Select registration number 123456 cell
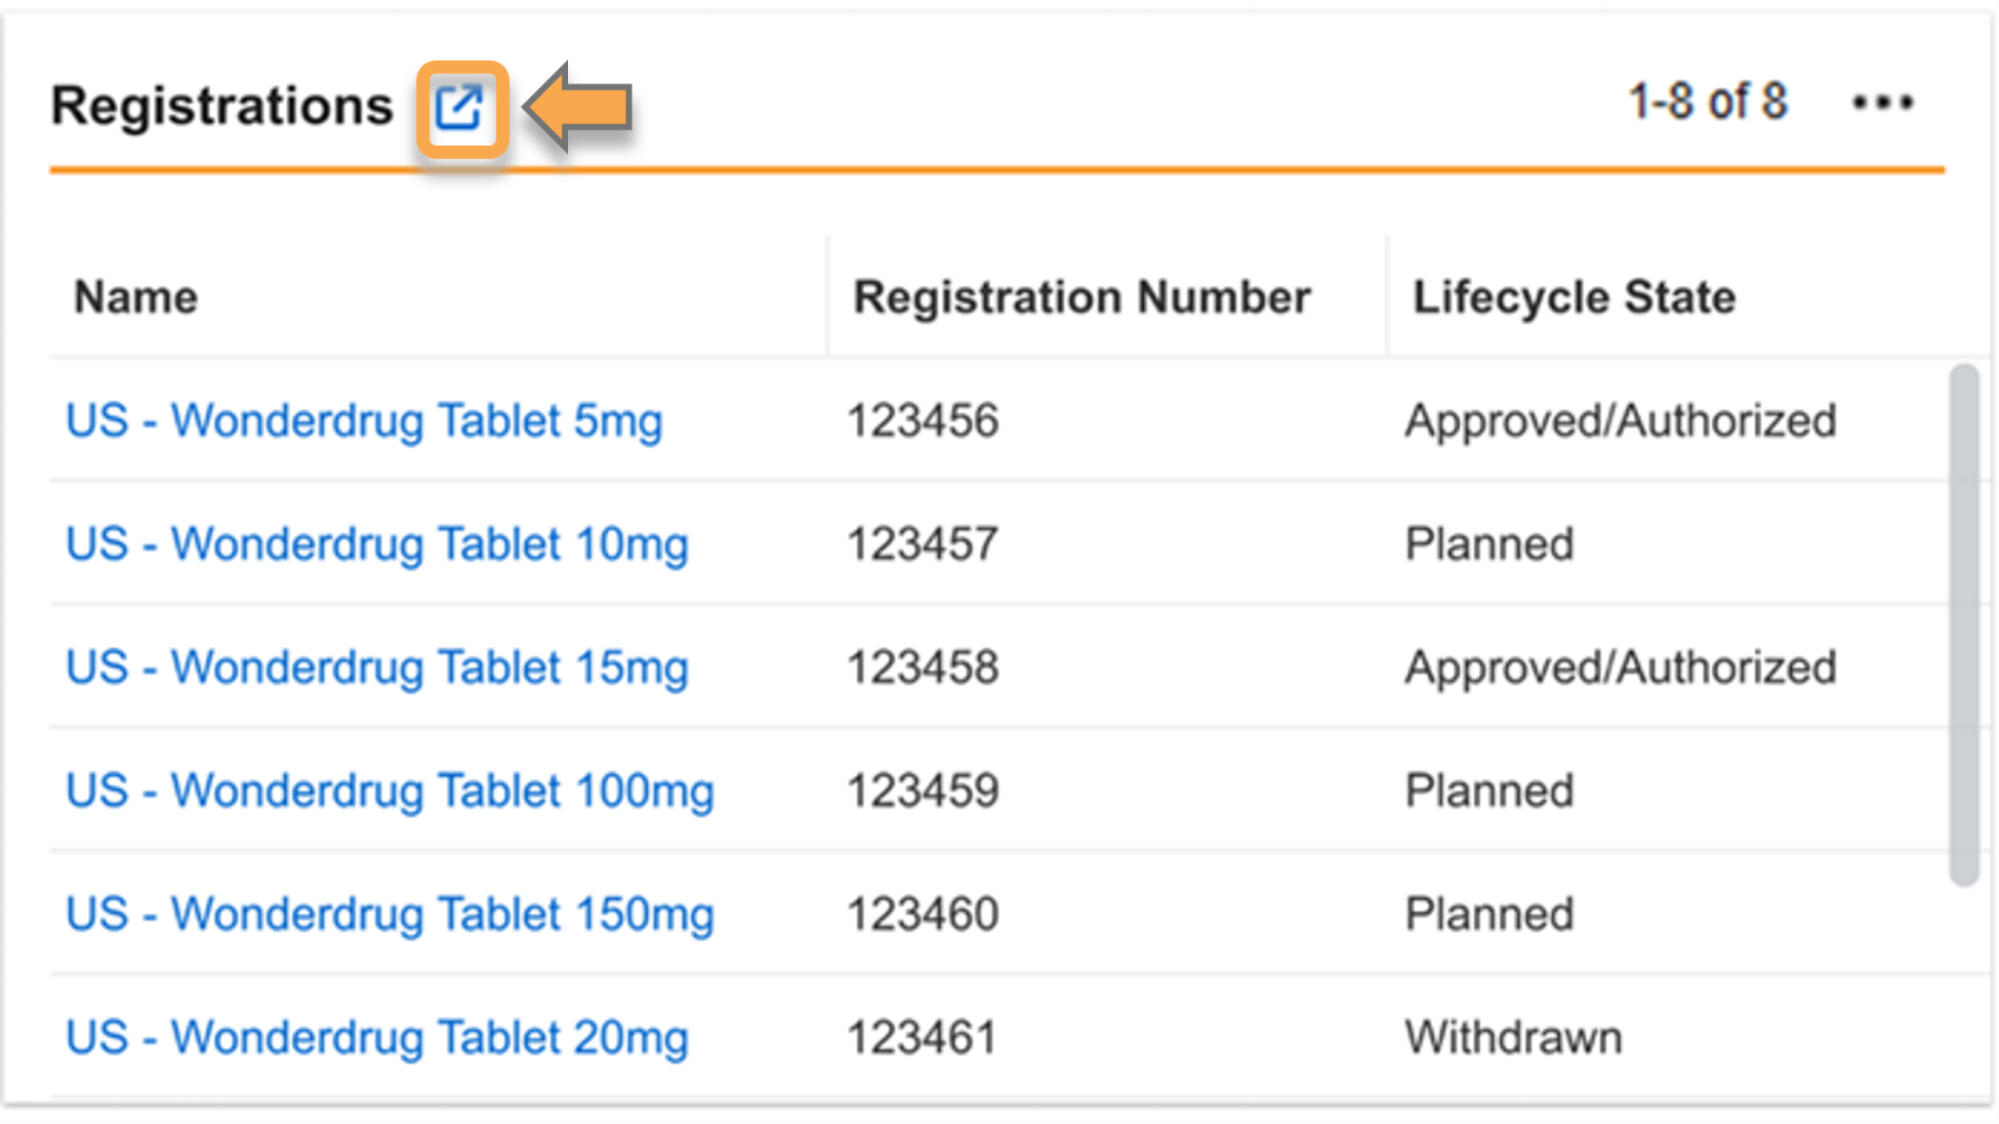Screen dimensions: 1999x1124 (x=923, y=421)
